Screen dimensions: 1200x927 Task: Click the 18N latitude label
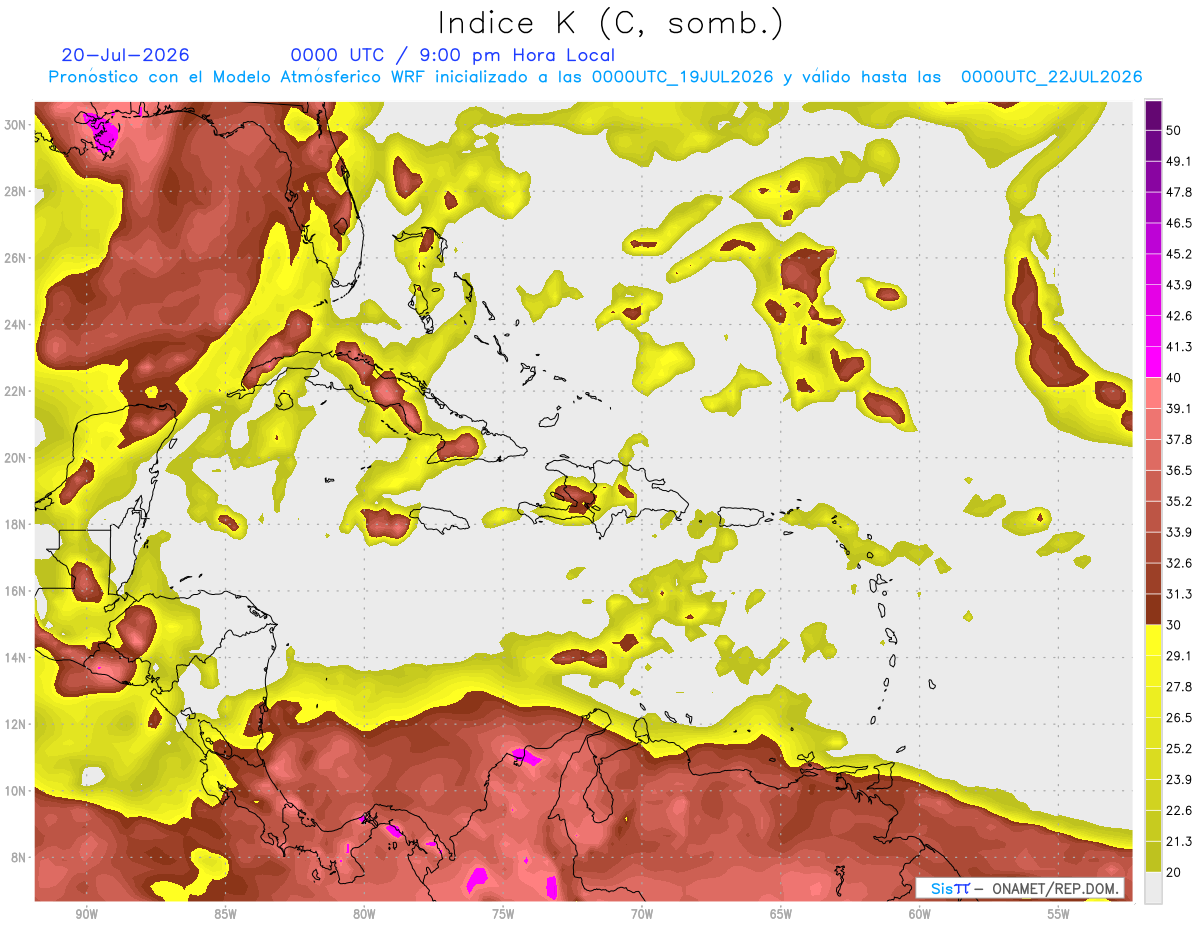coord(15,524)
